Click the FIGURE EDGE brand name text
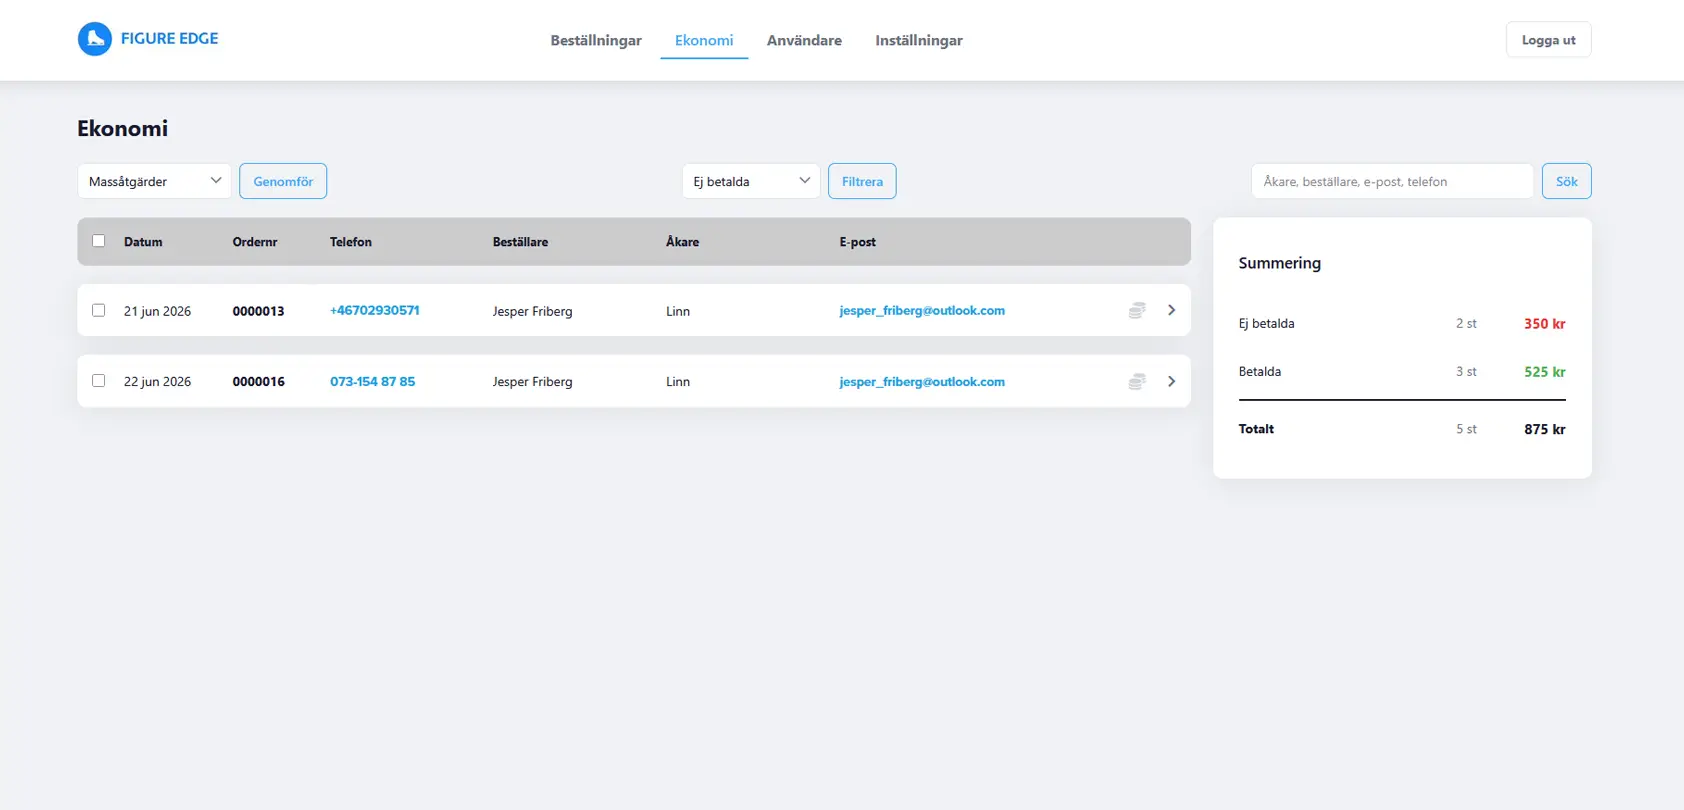This screenshot has width=1684, height=810. pos(169,38)
